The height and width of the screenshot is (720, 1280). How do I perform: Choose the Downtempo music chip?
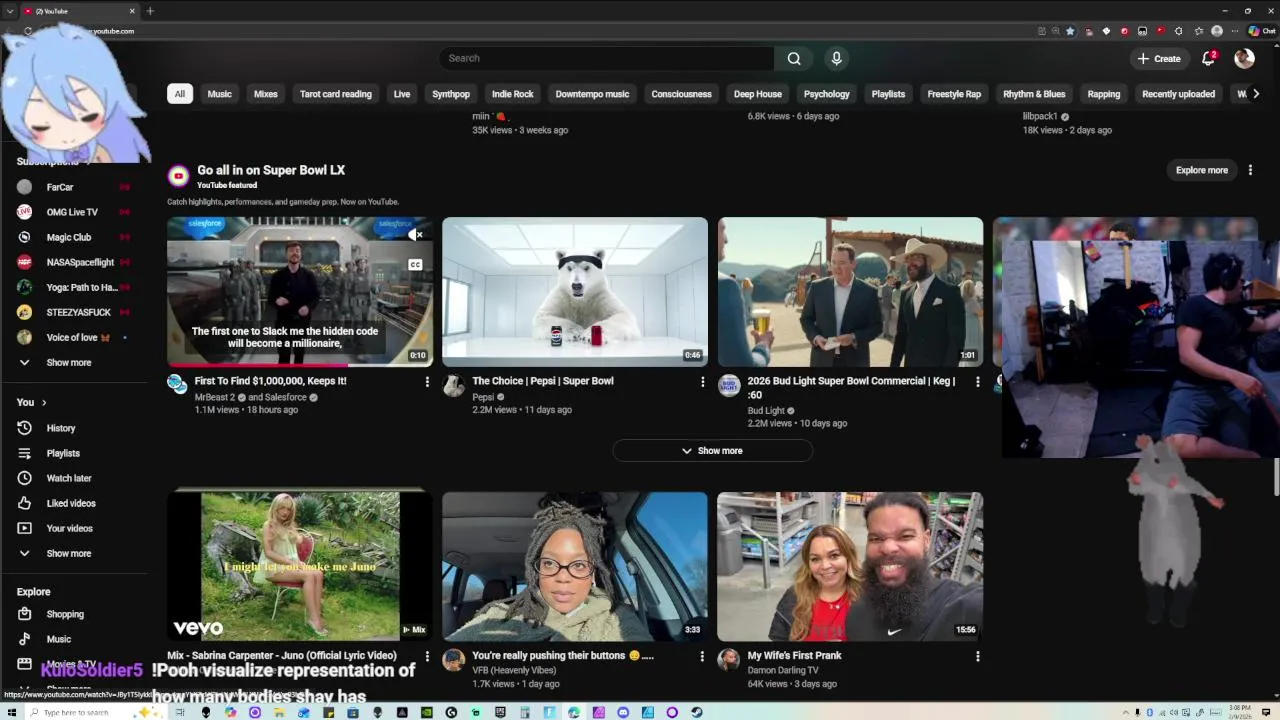click(592, 94)
